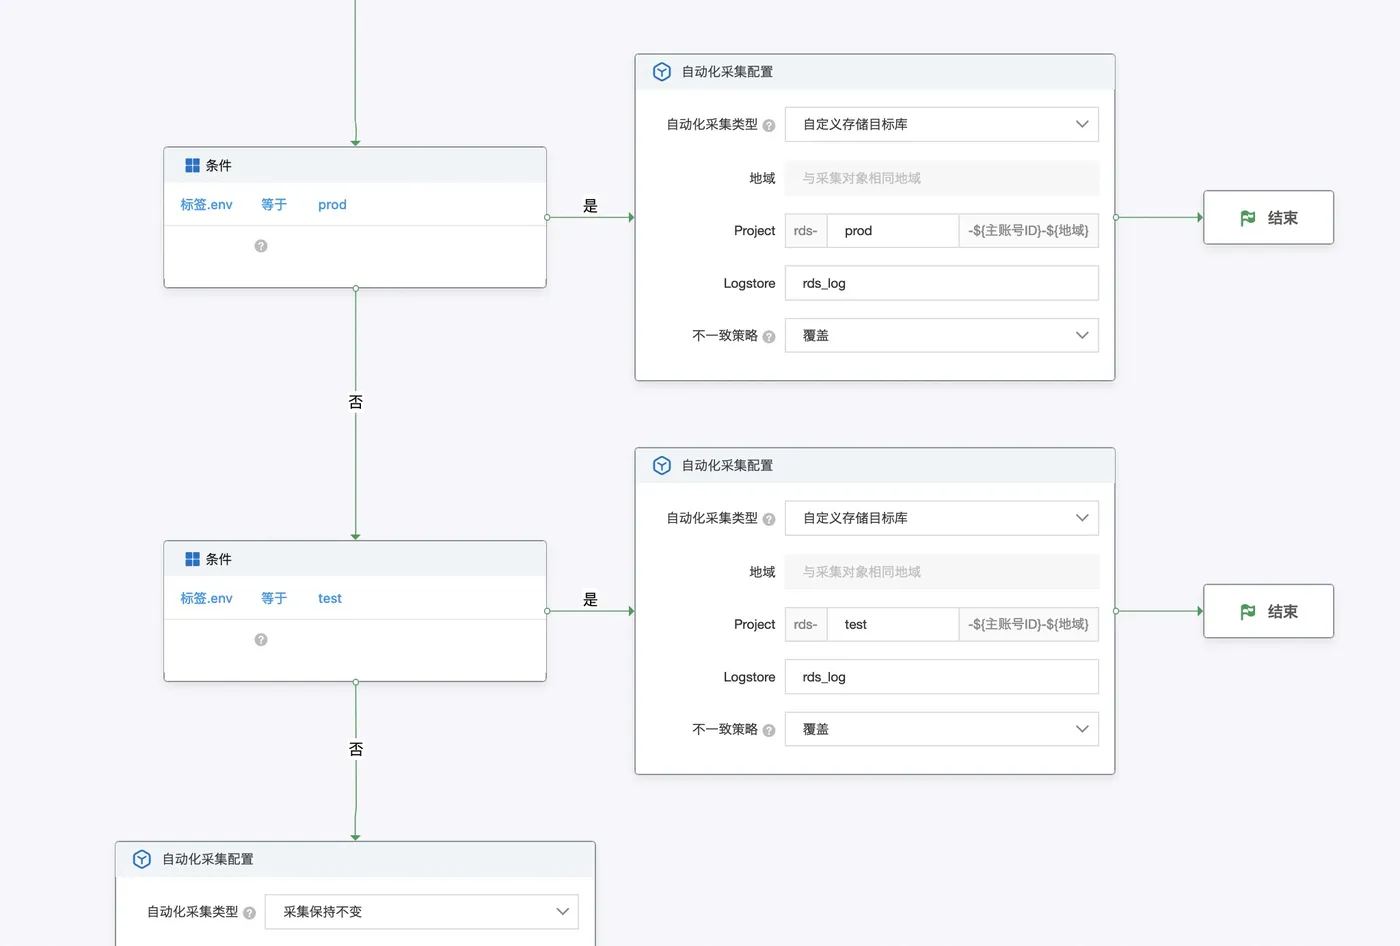Click 等于 operator in the test condition
Screen dimensions: 1400x946
click(x=274, y=599)
